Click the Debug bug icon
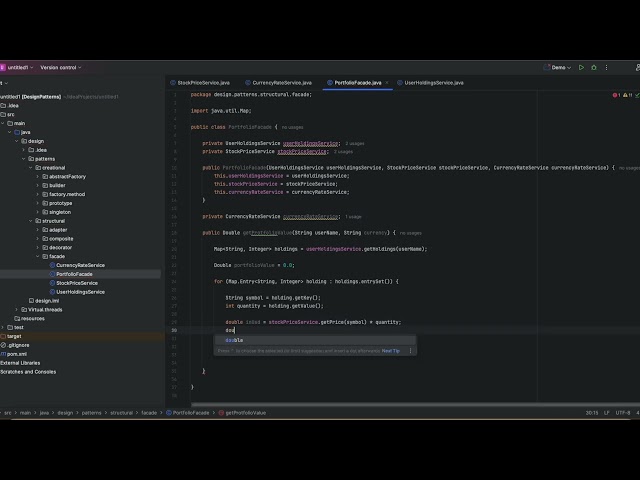640x480 pixels. [x=594, y=68]
